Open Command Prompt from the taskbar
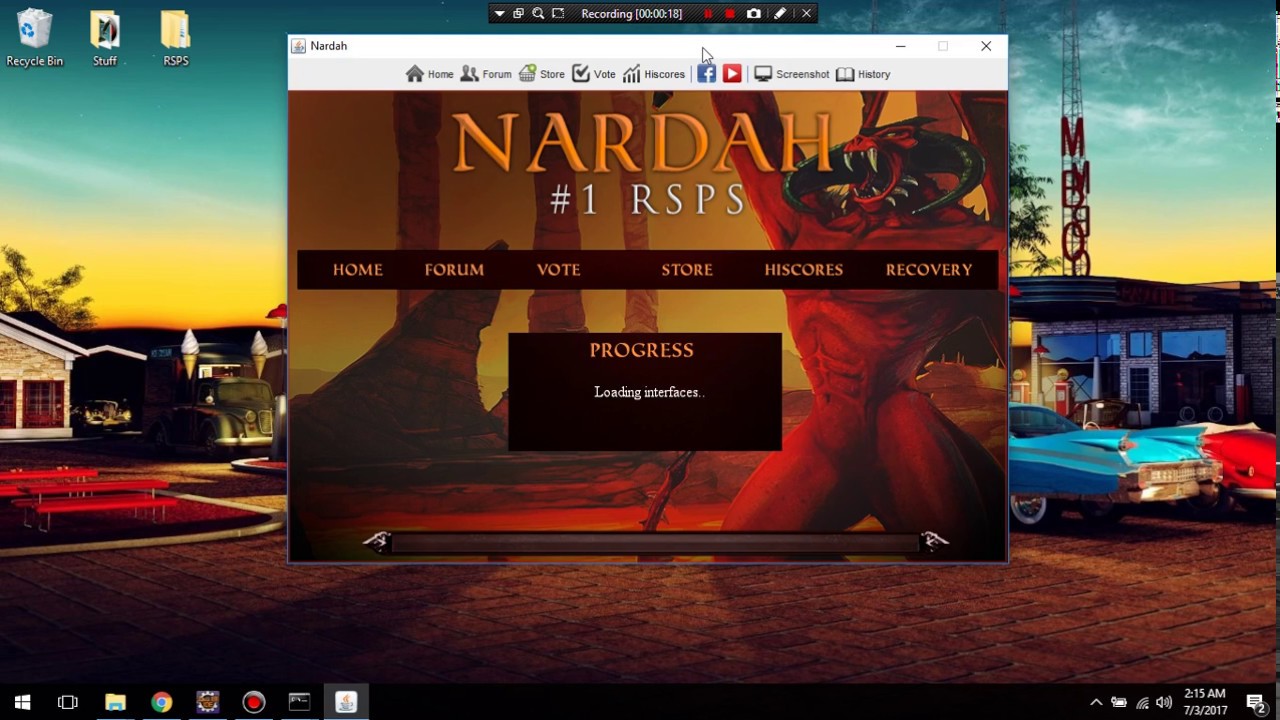Screen dimensions: 1280x720 [299, 702]
